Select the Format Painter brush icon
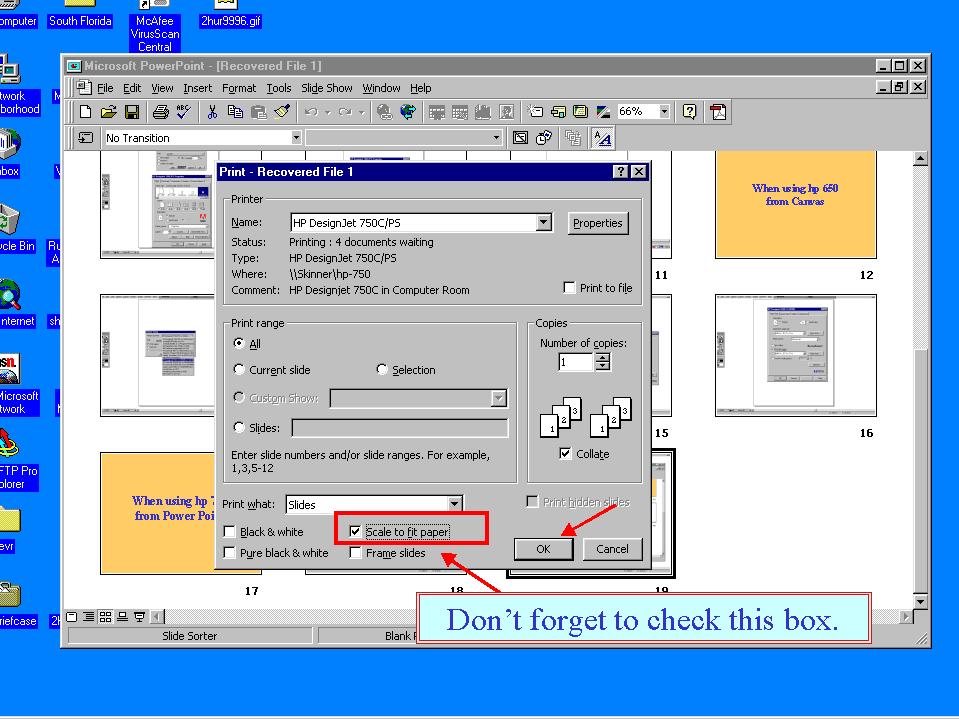Image resolution: width=959 pixels, height=719 pixels. click(x=282, y=112)
